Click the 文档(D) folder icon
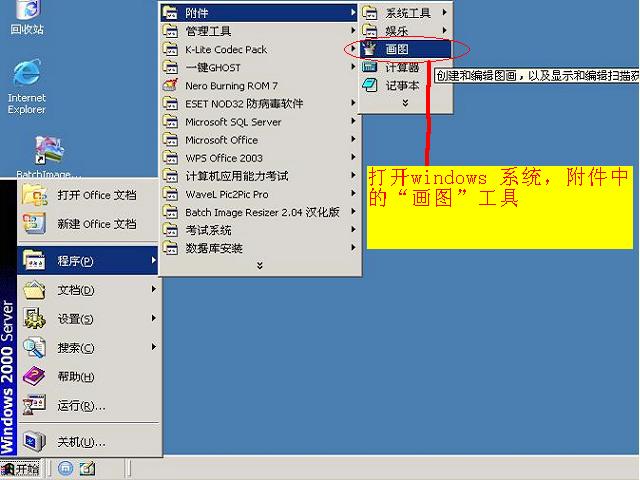This screenshot has width=640, height=480. click(34, 290)
